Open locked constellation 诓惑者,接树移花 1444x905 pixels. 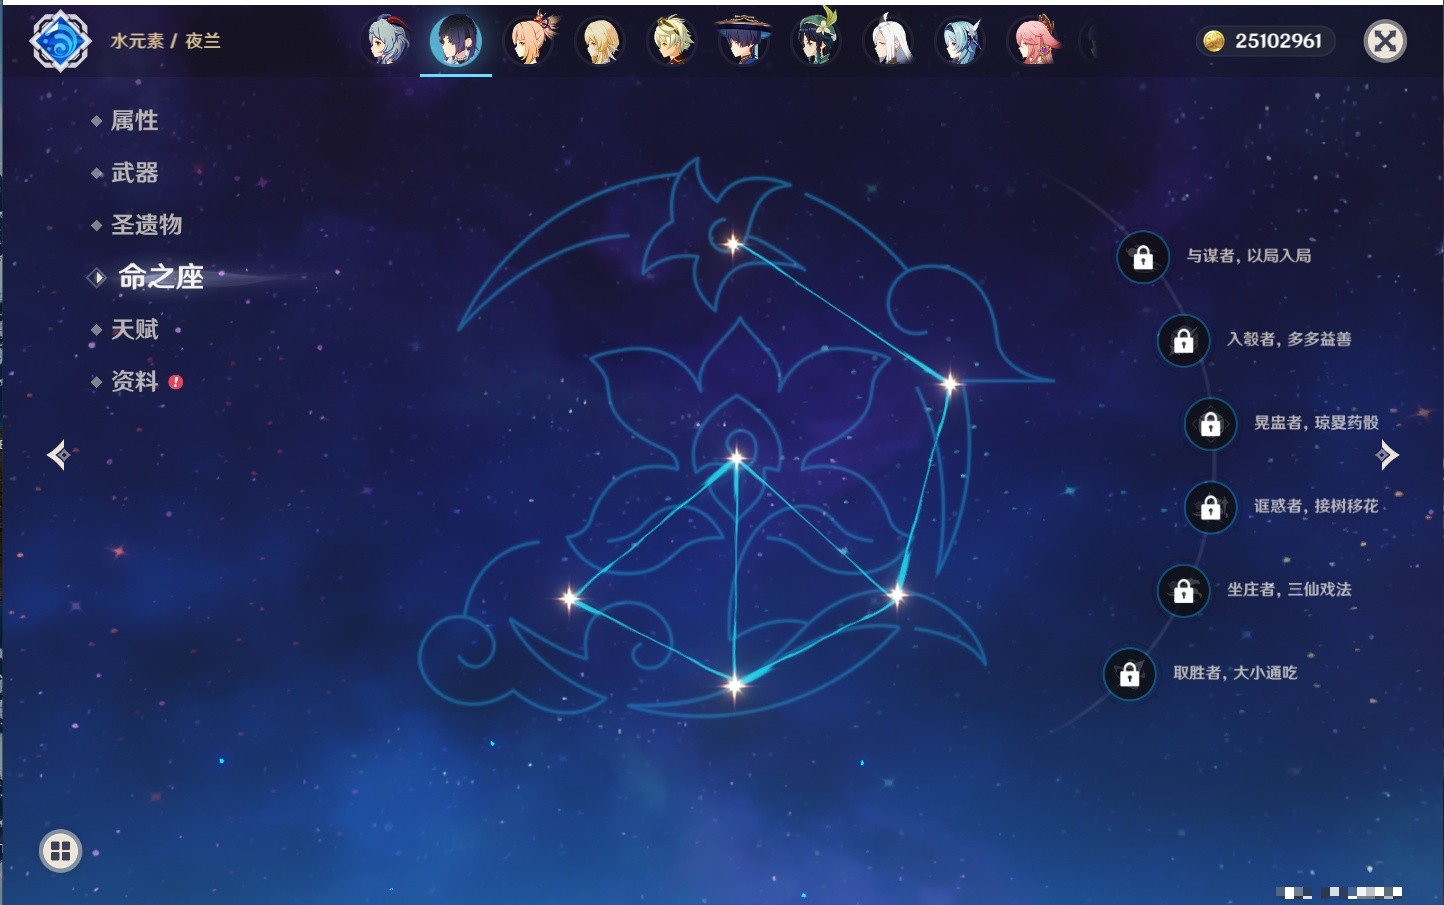point(1211,507)
